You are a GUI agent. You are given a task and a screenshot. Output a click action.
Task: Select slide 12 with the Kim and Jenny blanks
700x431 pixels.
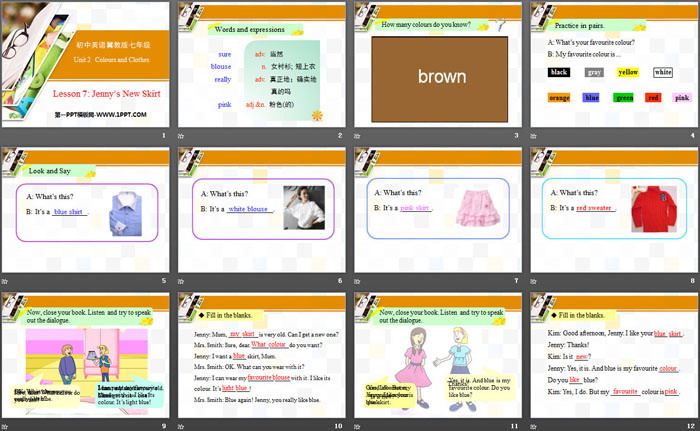614,356
